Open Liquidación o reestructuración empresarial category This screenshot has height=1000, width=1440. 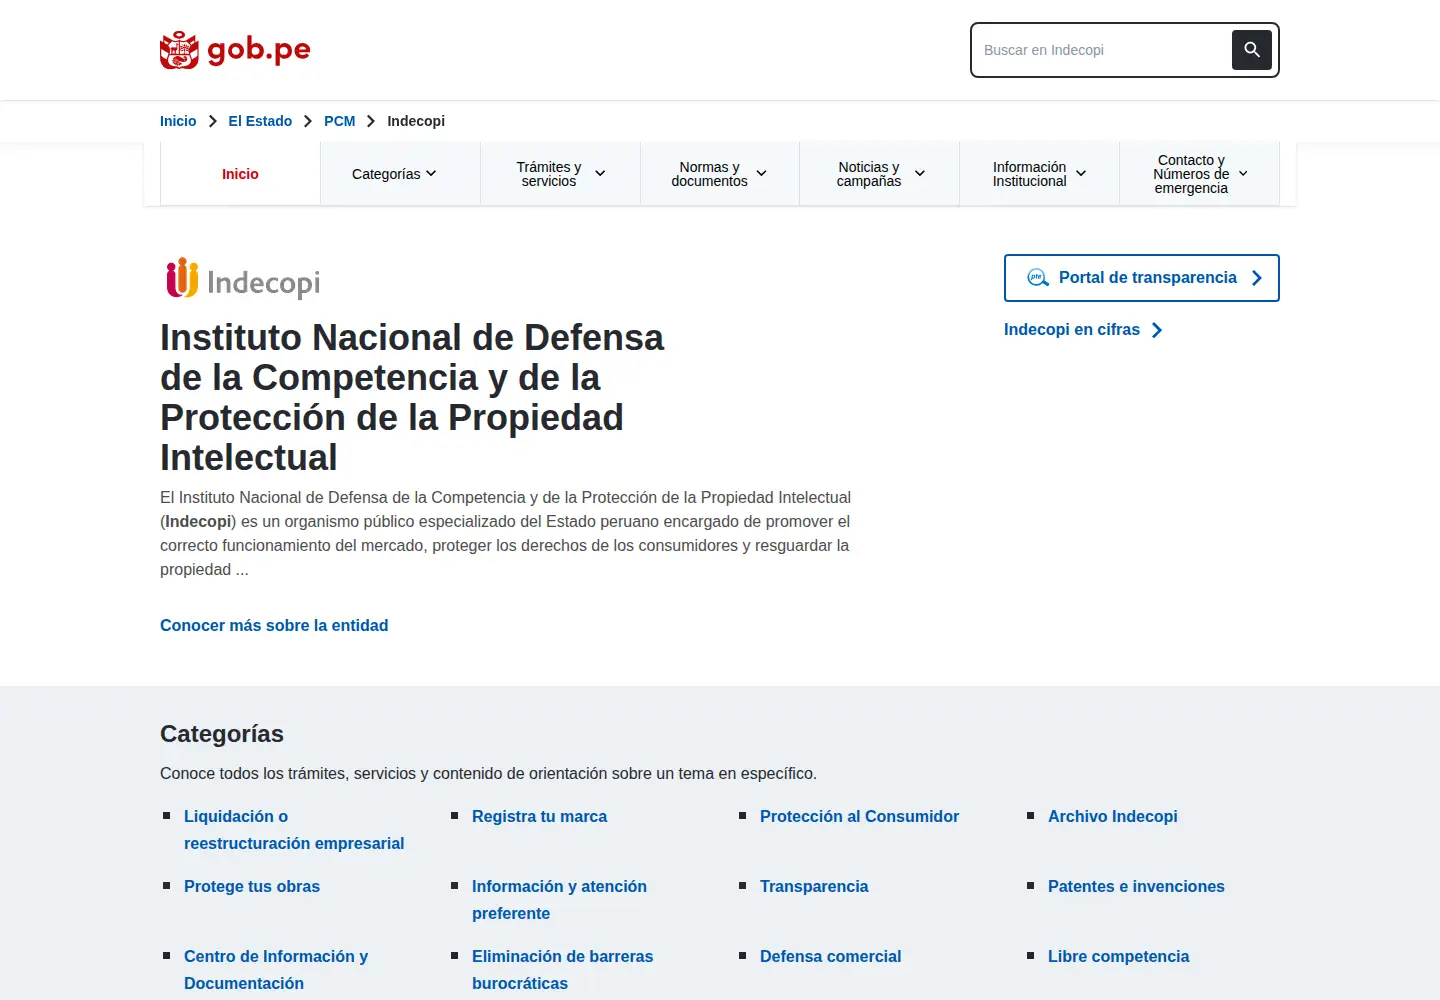point(294,830)
